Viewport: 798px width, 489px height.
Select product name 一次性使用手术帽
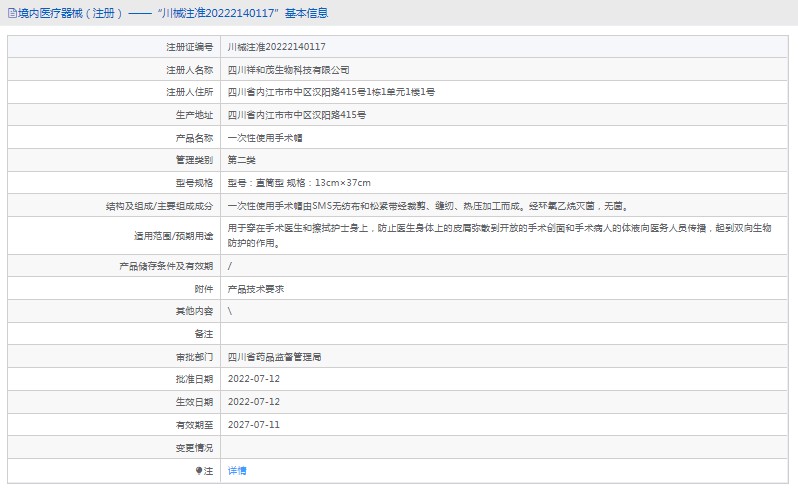pos(265,138)
